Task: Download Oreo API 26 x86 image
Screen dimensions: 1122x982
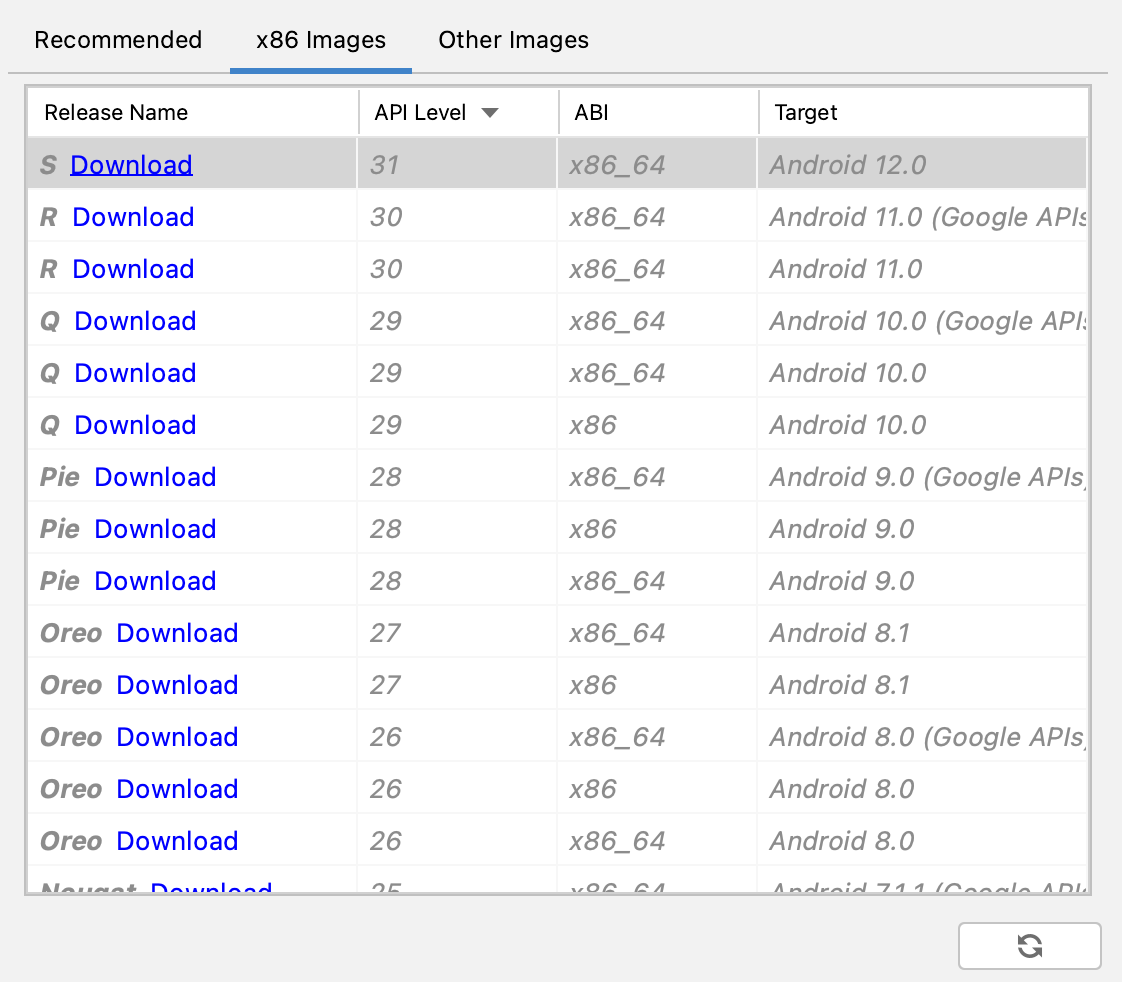Action: pos(177,789)
